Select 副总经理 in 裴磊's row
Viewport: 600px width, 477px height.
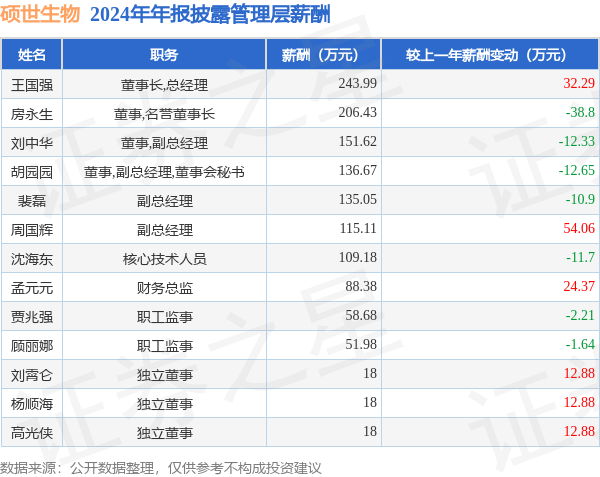click(165, 201)
